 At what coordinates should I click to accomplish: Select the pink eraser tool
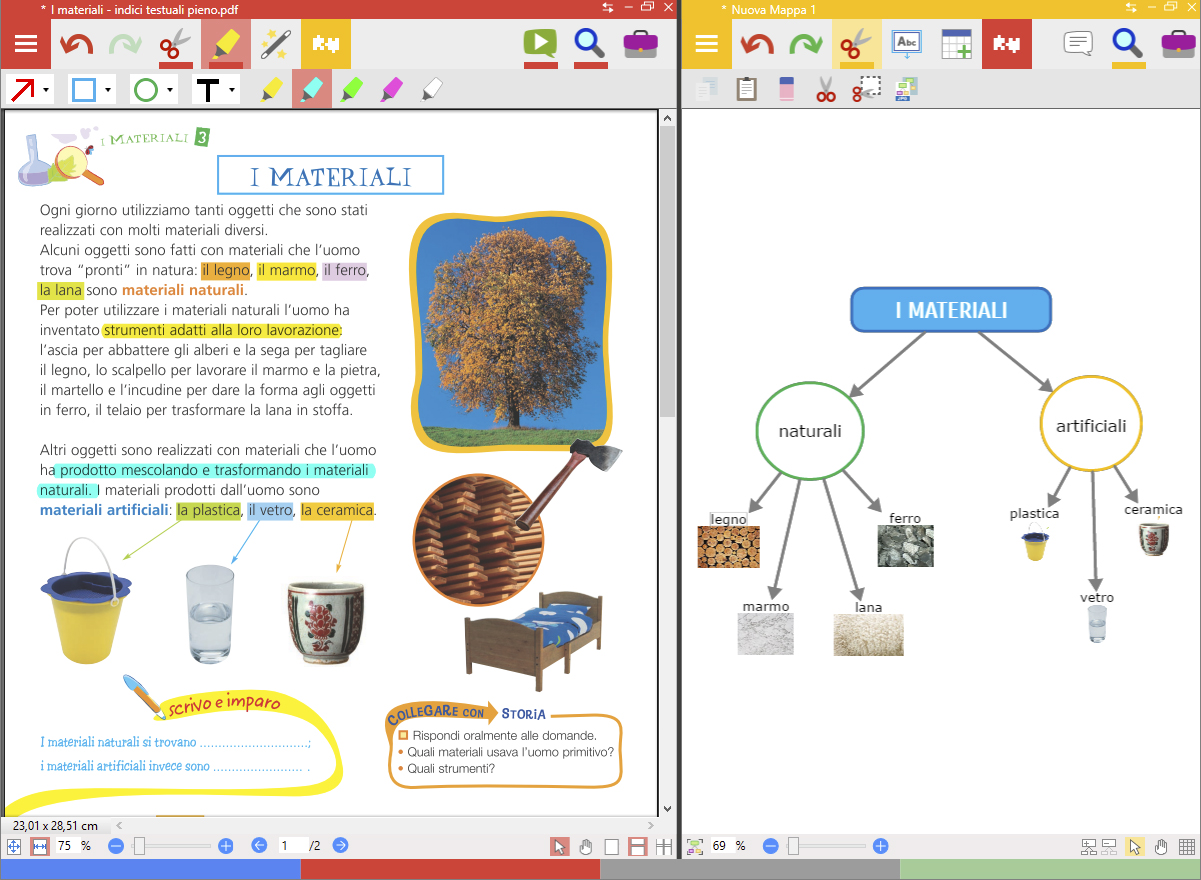pyautogui.click(x=785, y=89)
